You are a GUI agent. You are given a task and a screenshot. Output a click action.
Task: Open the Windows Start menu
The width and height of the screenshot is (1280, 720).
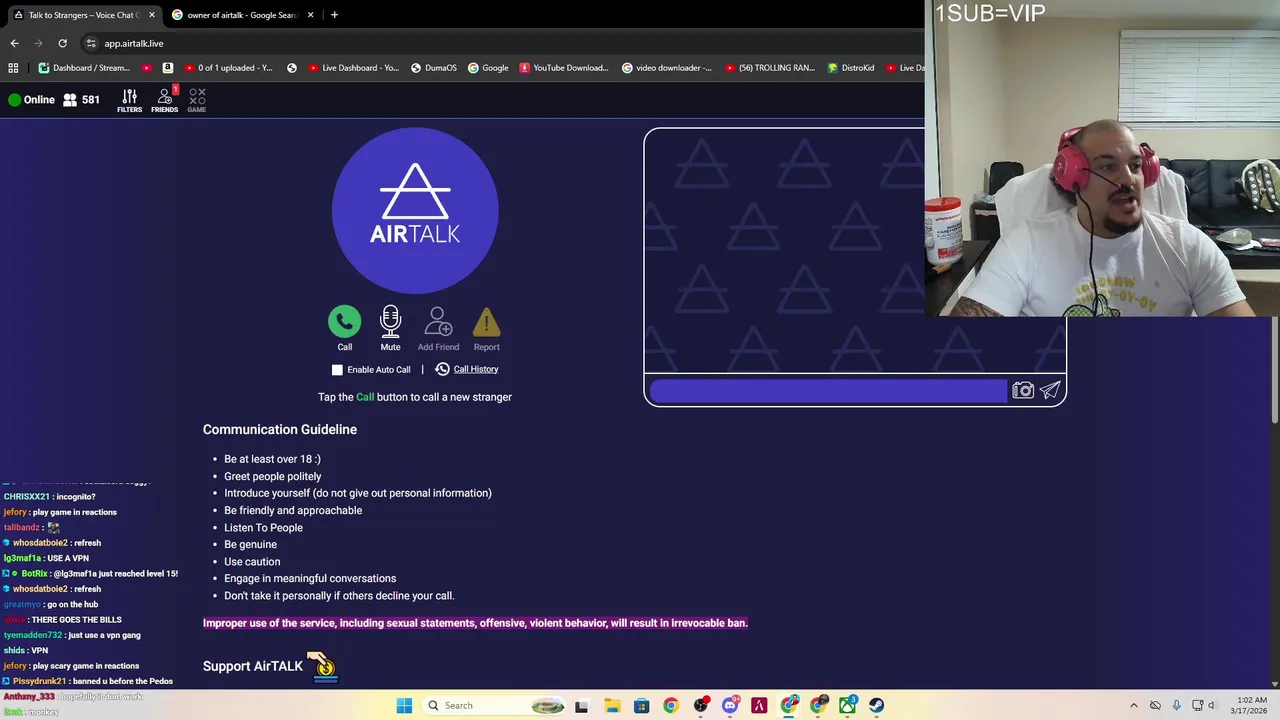(x=404, y=705)
